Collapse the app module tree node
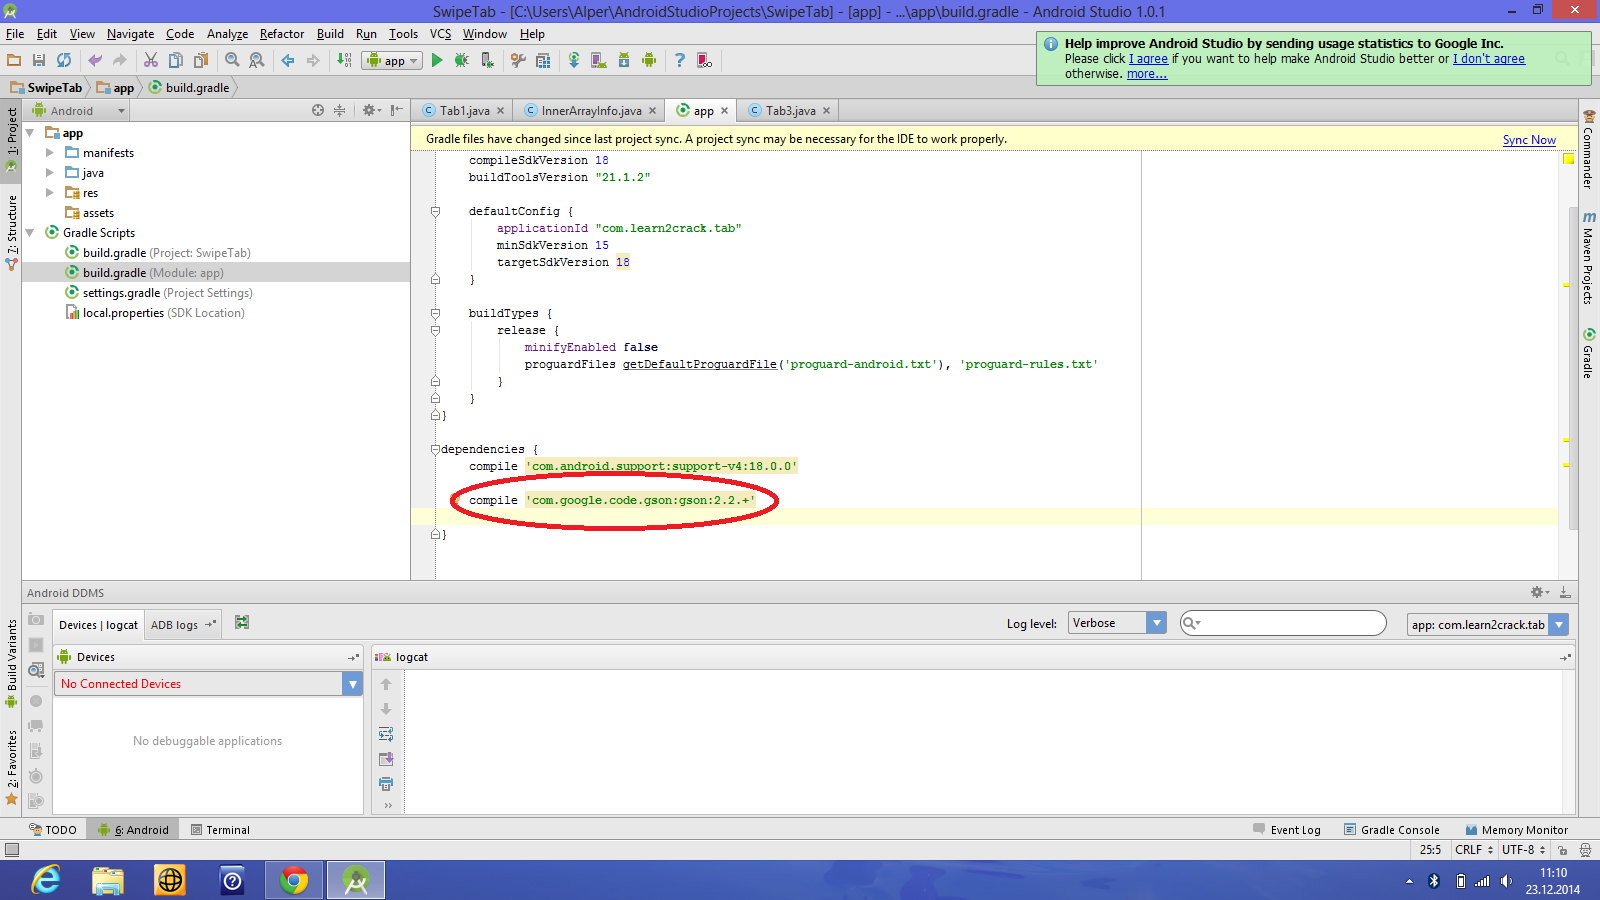The height and width of the screenshot is (900, 1600). click(30, 133)
